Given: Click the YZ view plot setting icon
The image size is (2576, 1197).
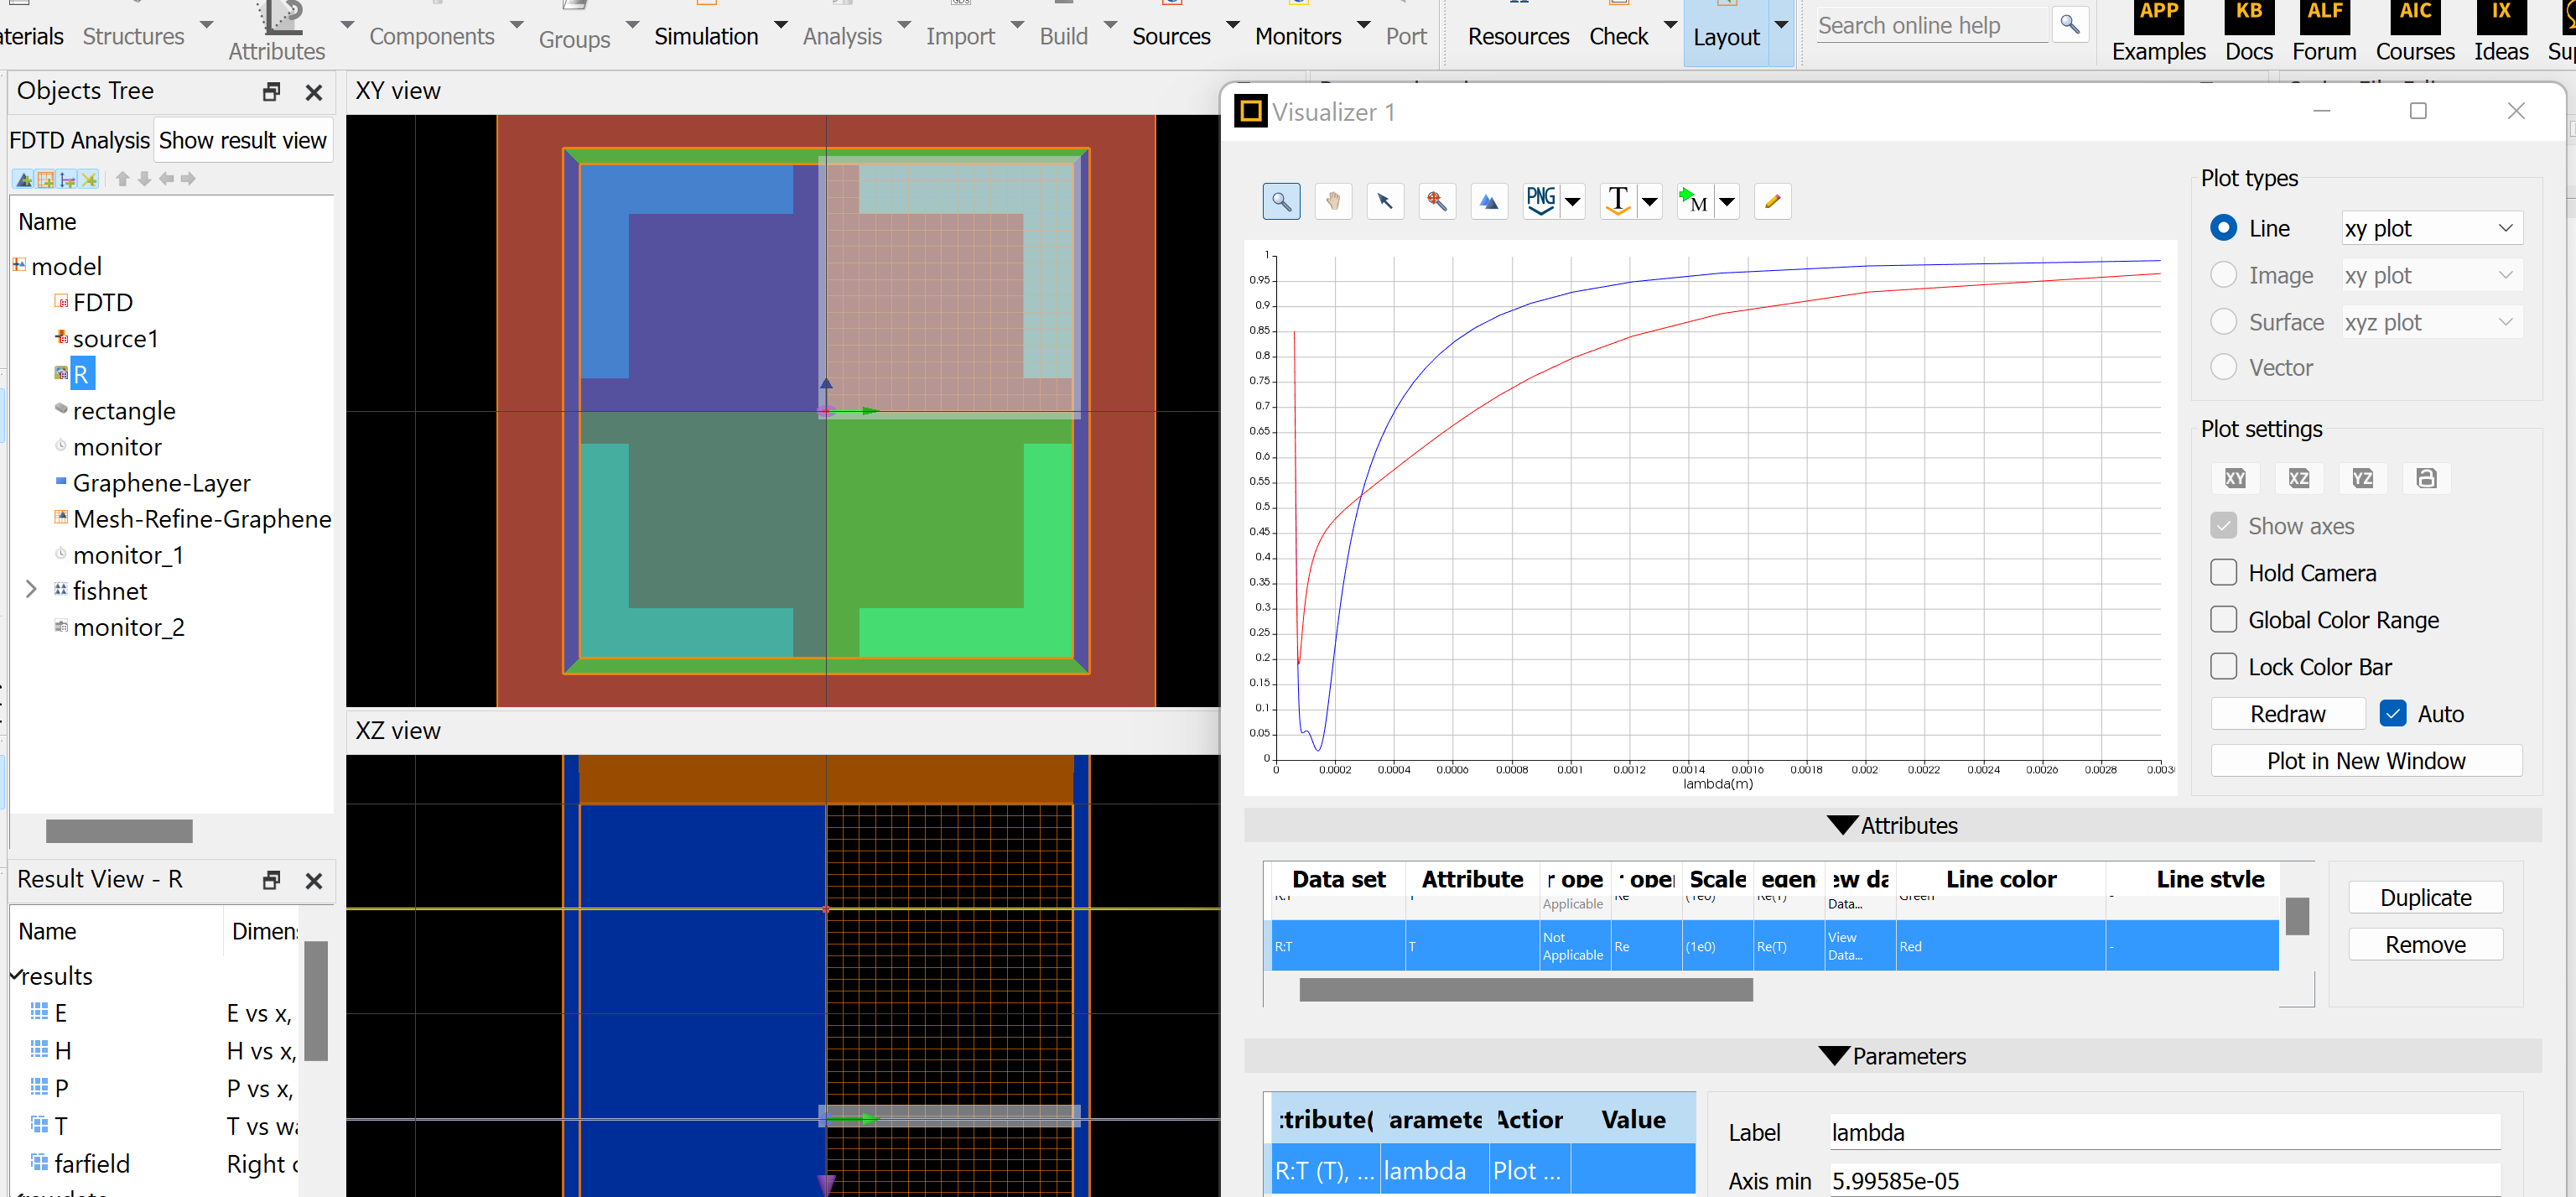Looking at the screenshot, I should (2363, 478).
